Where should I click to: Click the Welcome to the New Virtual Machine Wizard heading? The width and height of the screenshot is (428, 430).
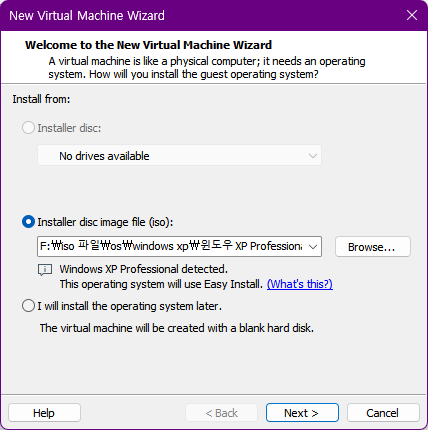pyautogui.click(x=148, y=45)
